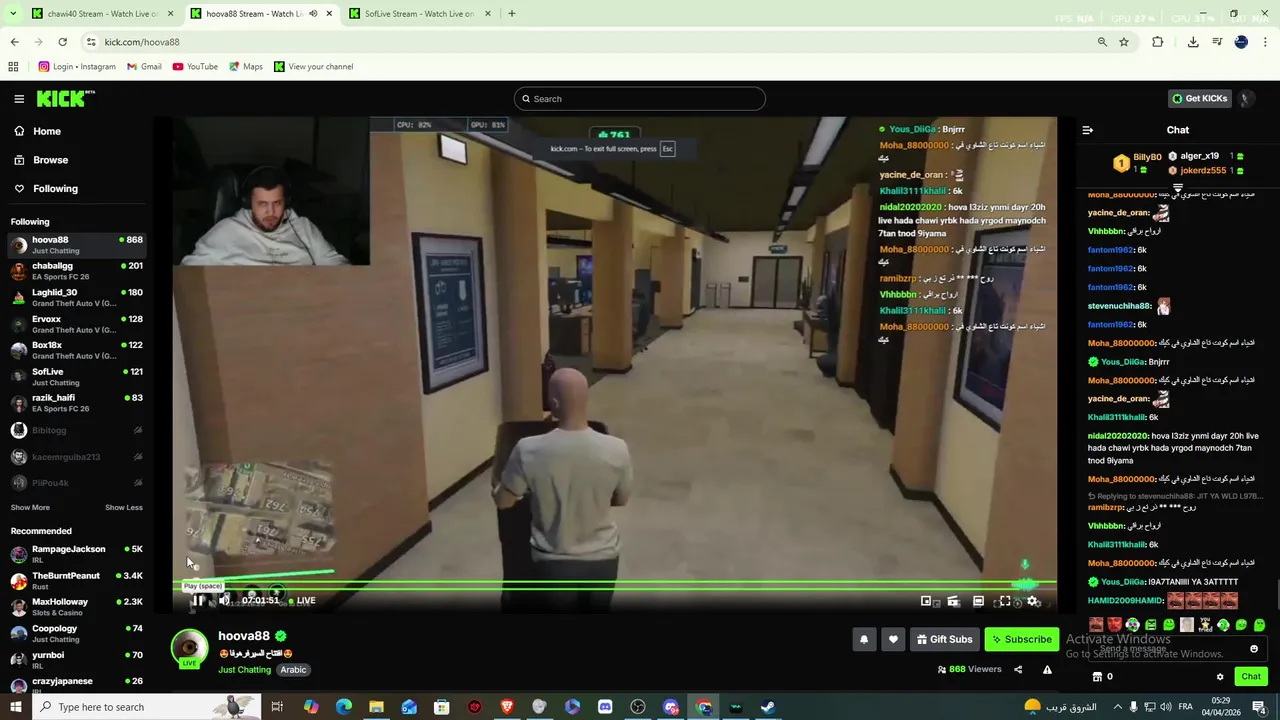
Task: Open the Windows Start menu
Action: pos(15,707)
